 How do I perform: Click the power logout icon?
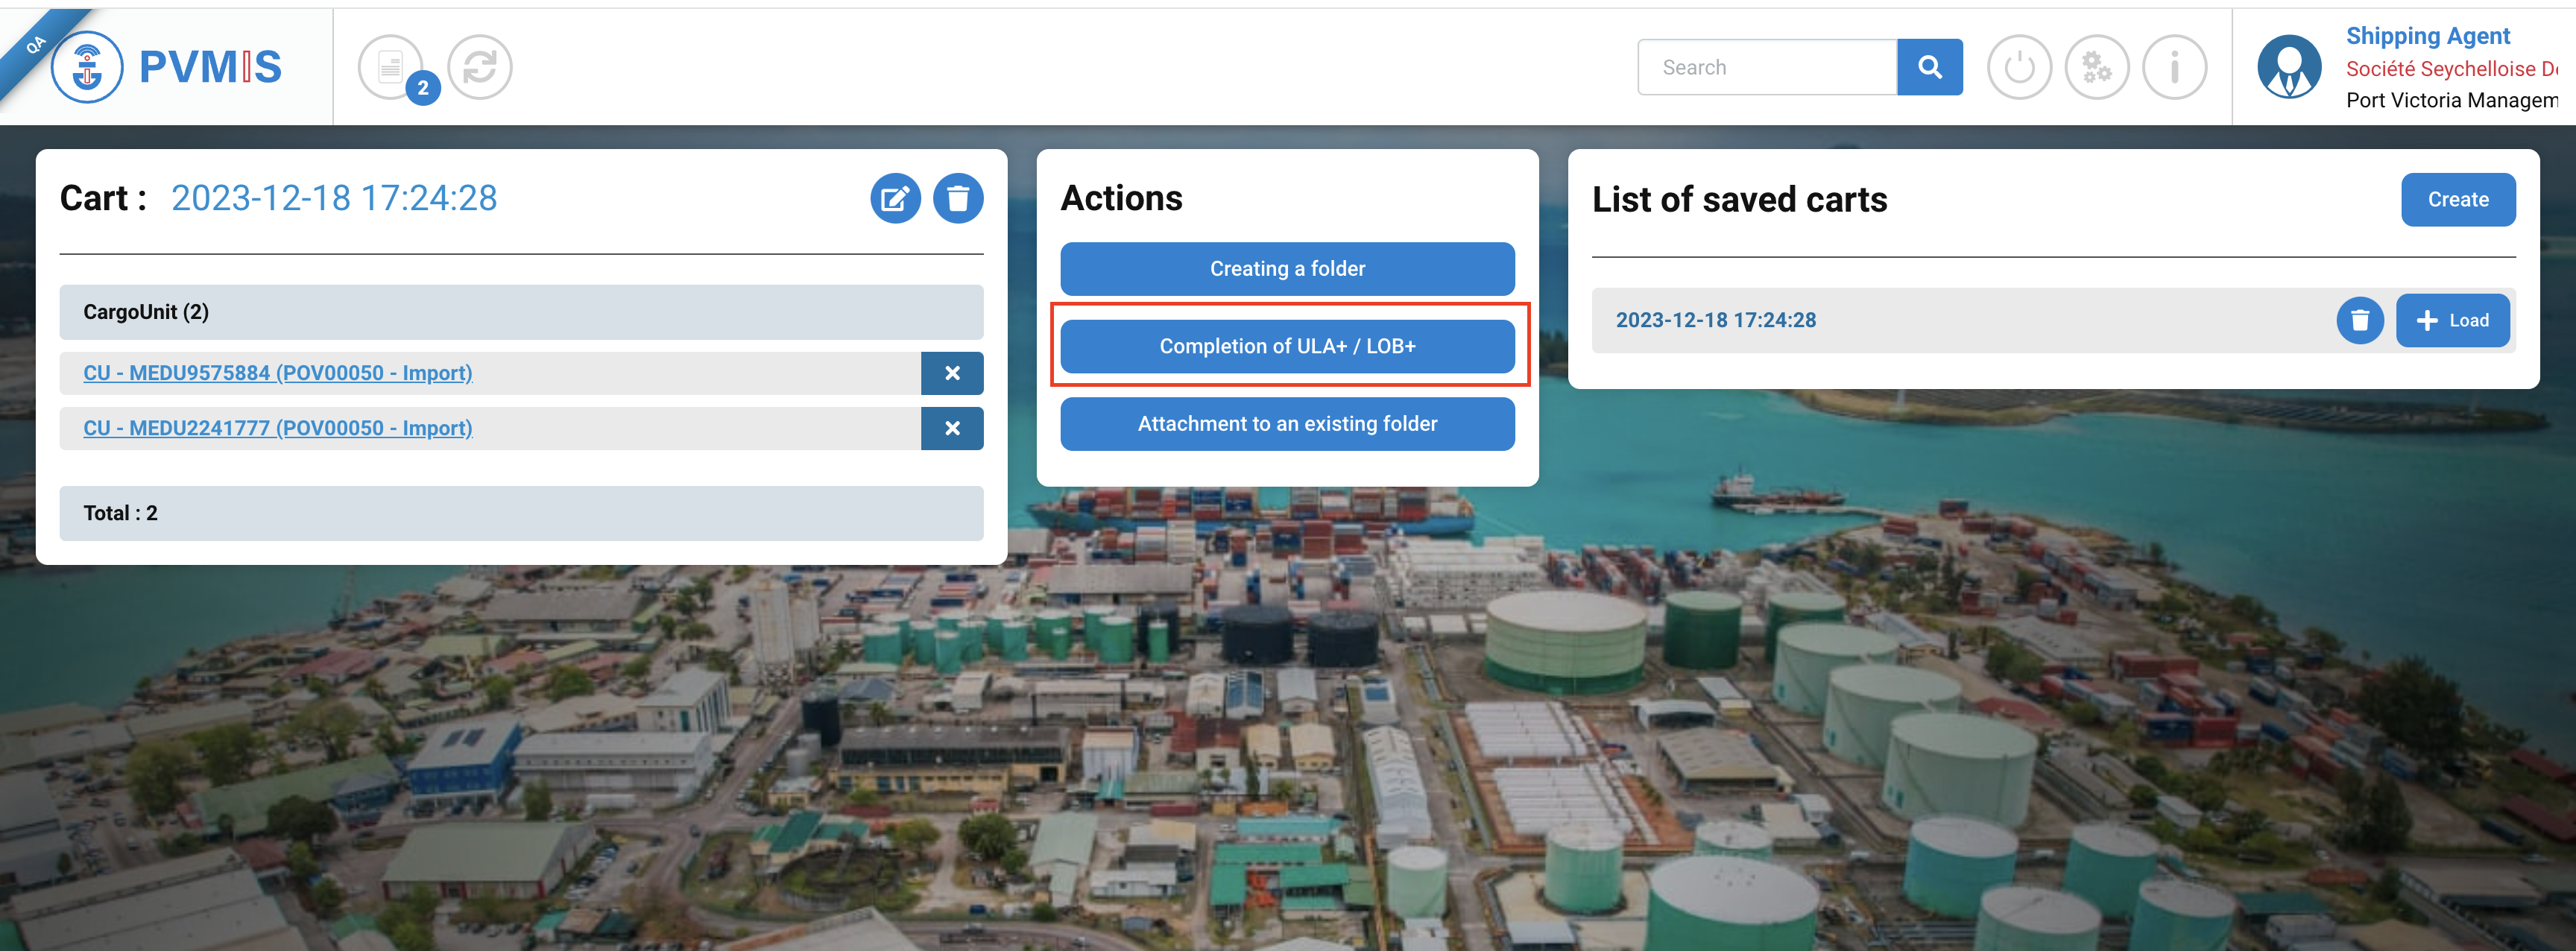click(2019, 67)
